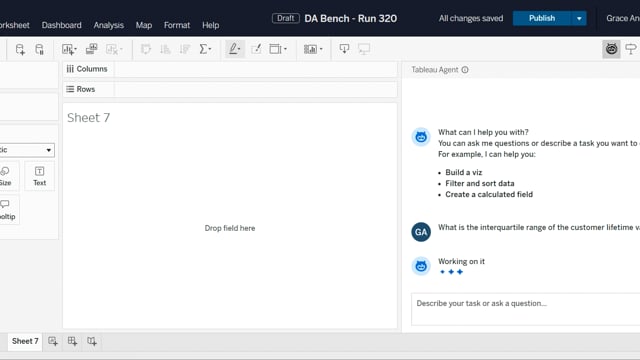Image resolution: width=640 pixels, height=360 pixels.
Task: Click the Rows shelf icon
Action: 70,89
